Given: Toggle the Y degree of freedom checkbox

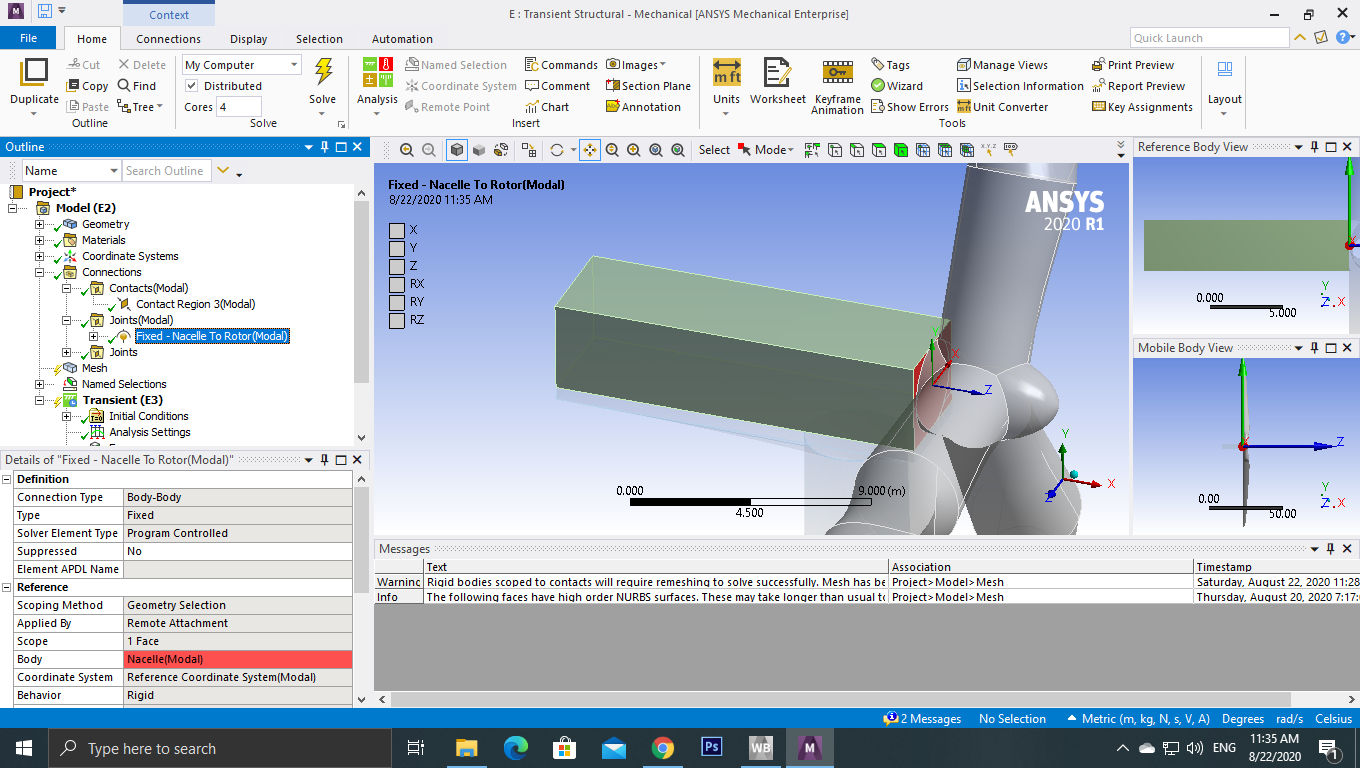Looking at the screenshot, I should point(397,248).
